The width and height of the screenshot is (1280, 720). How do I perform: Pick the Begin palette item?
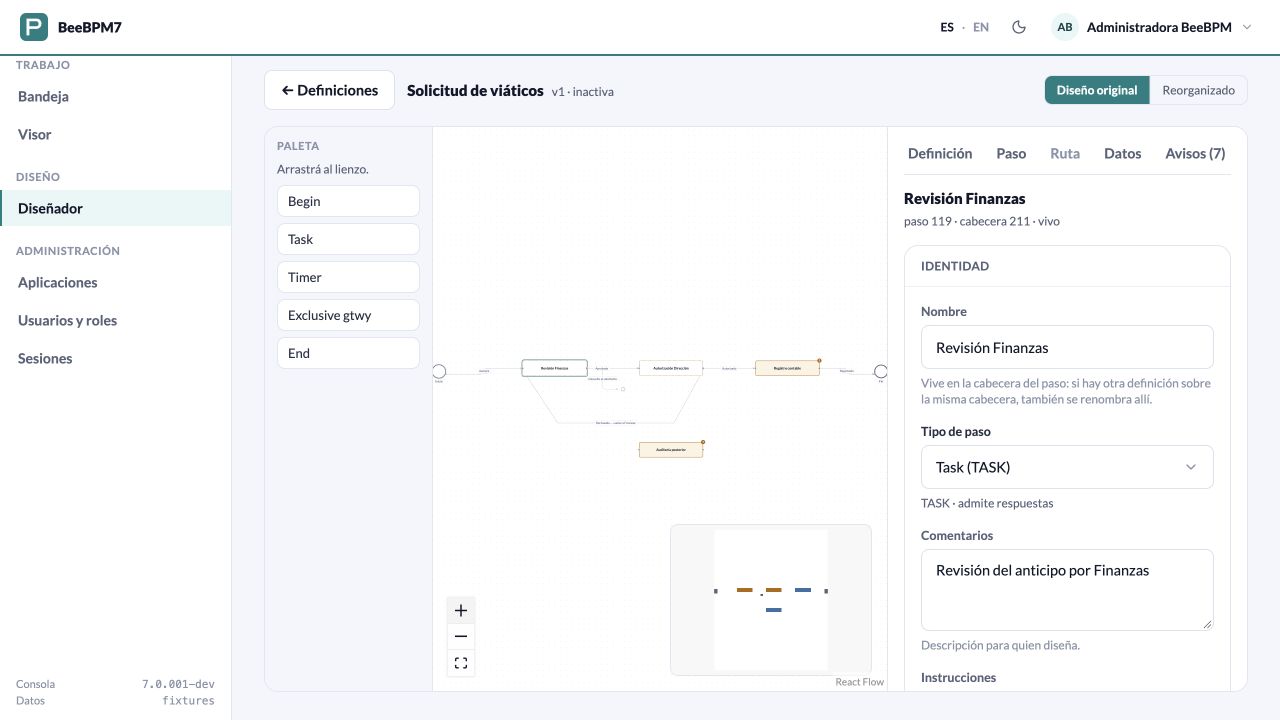(x=348, y=201)
